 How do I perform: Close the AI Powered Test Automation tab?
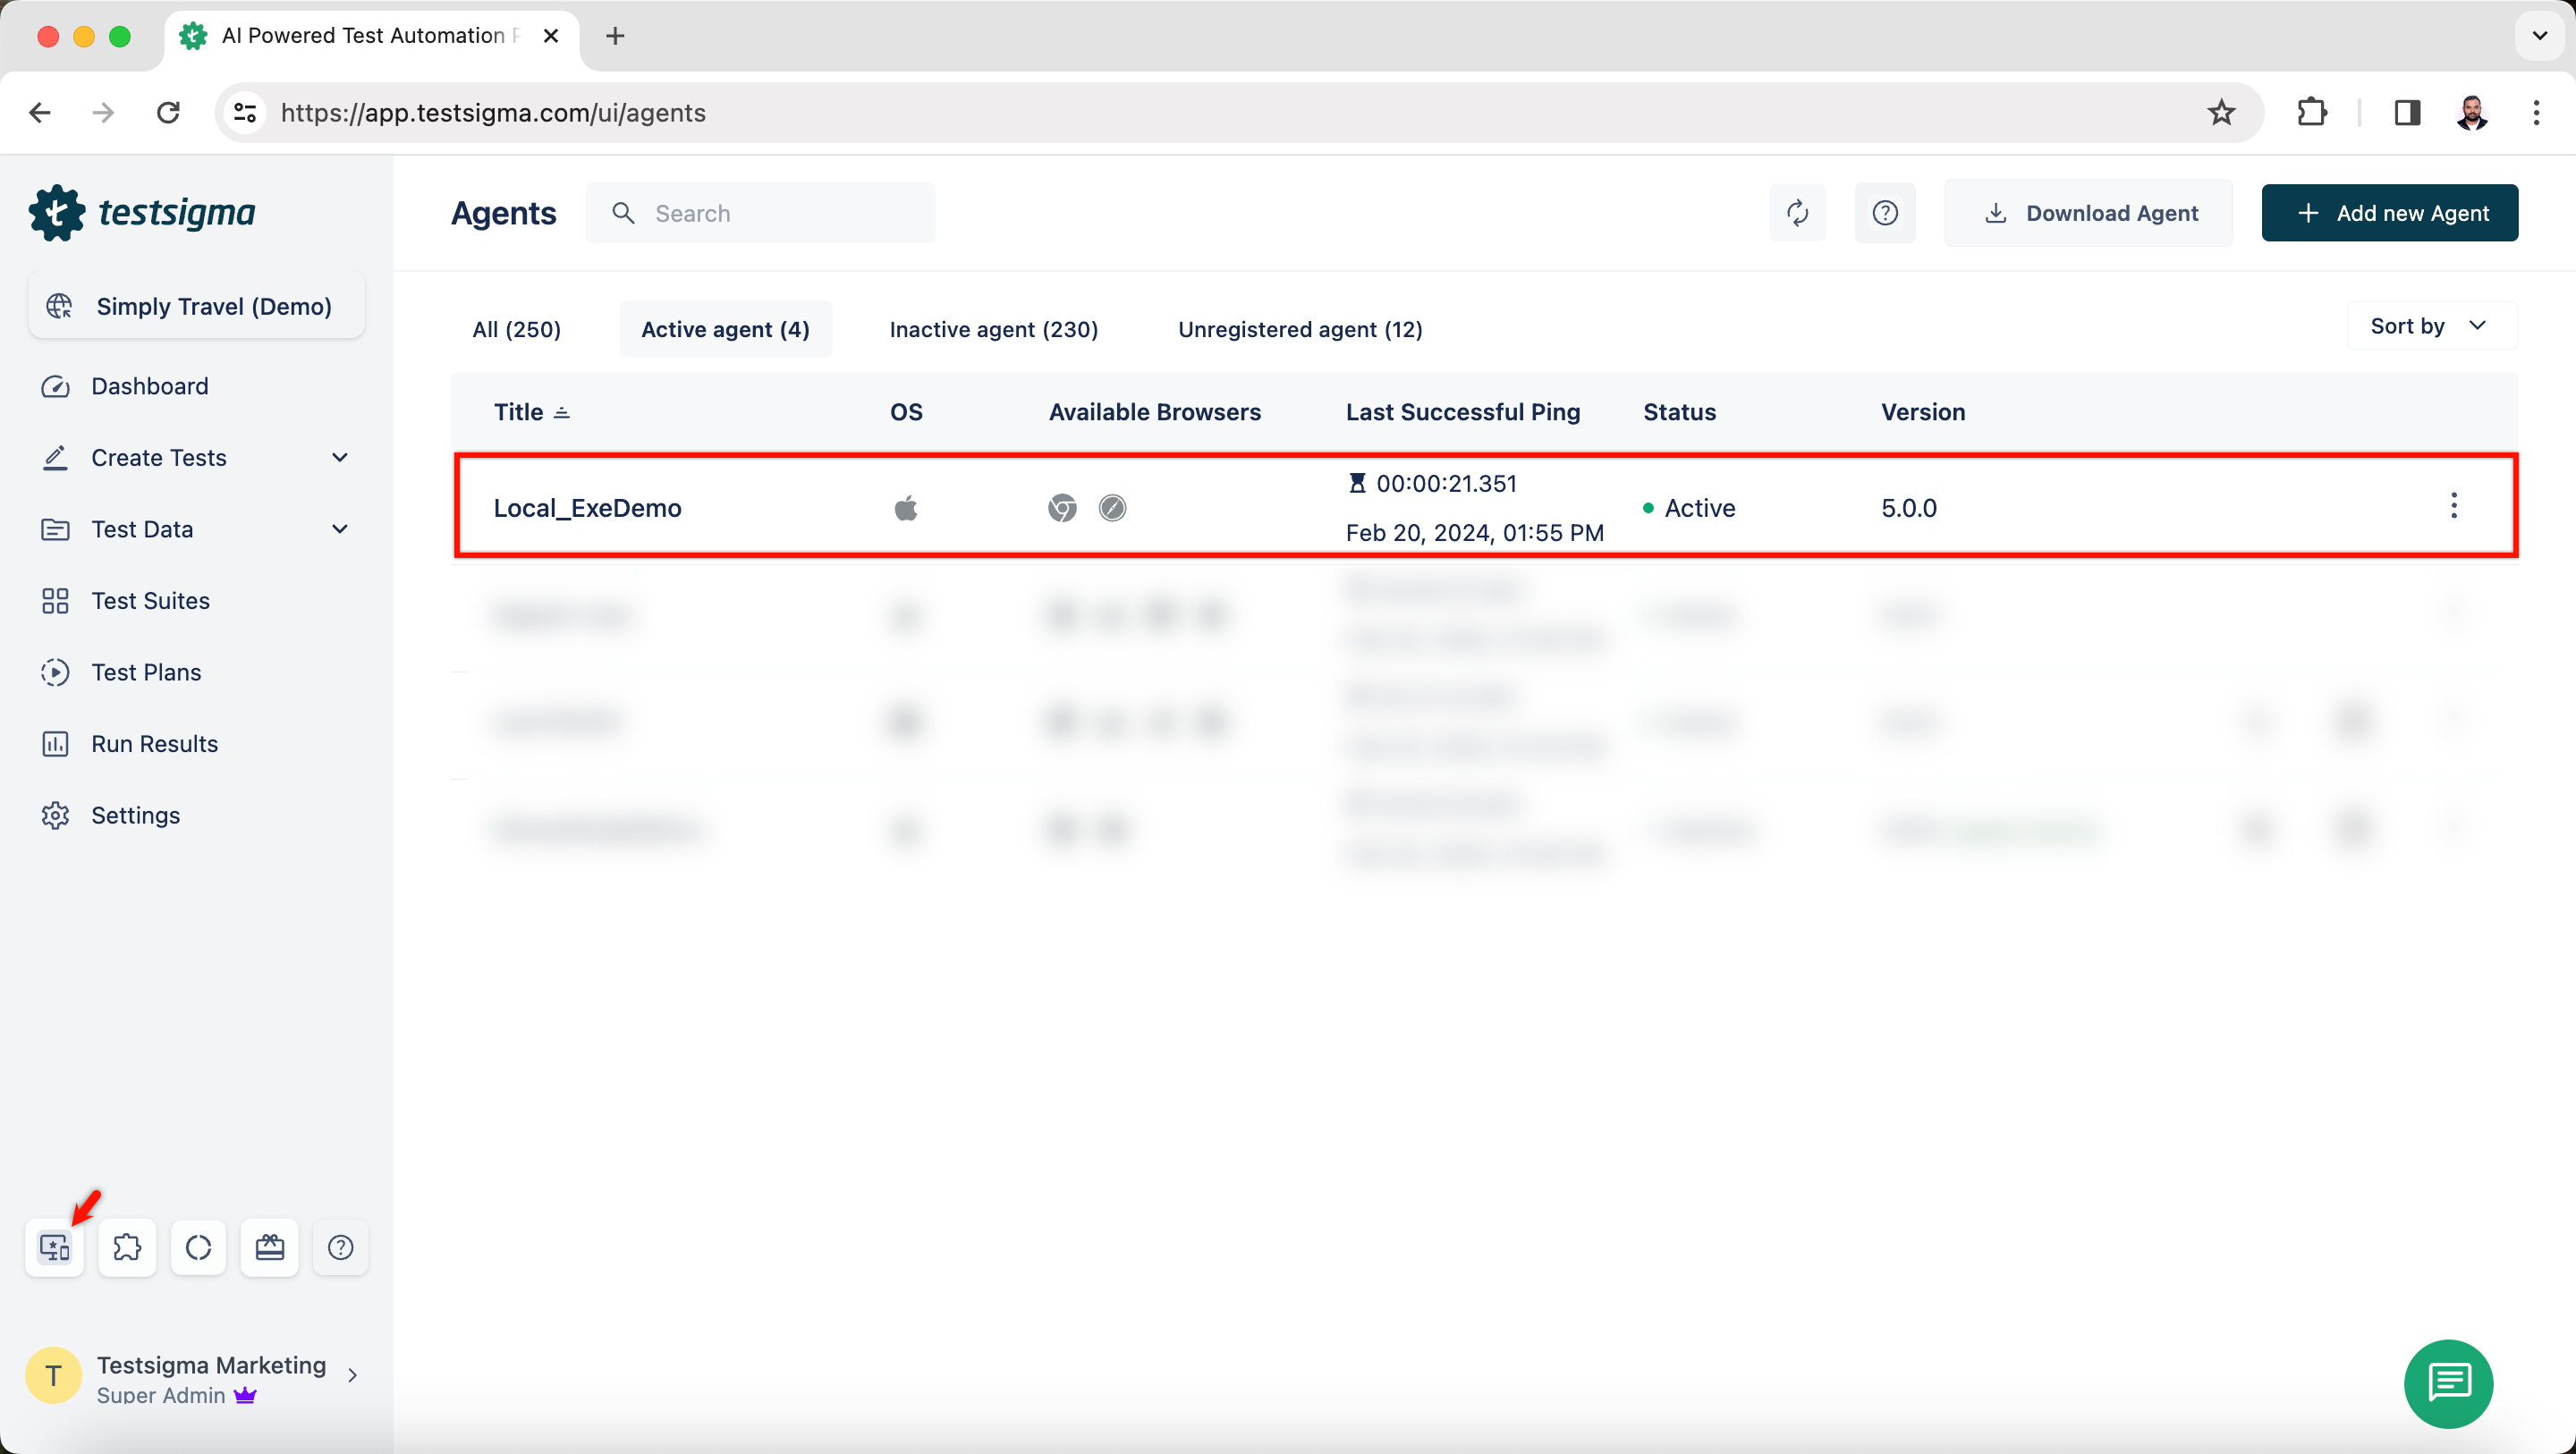551,36
